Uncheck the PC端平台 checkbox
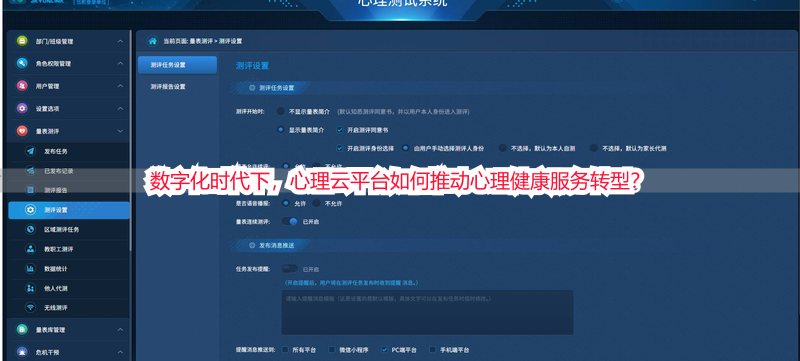 coord(384,350)
